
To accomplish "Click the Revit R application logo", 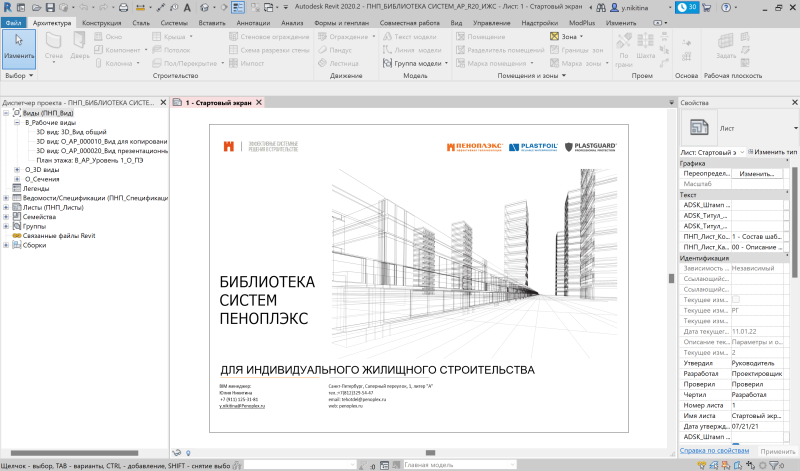I will click(x=7, y=7).
